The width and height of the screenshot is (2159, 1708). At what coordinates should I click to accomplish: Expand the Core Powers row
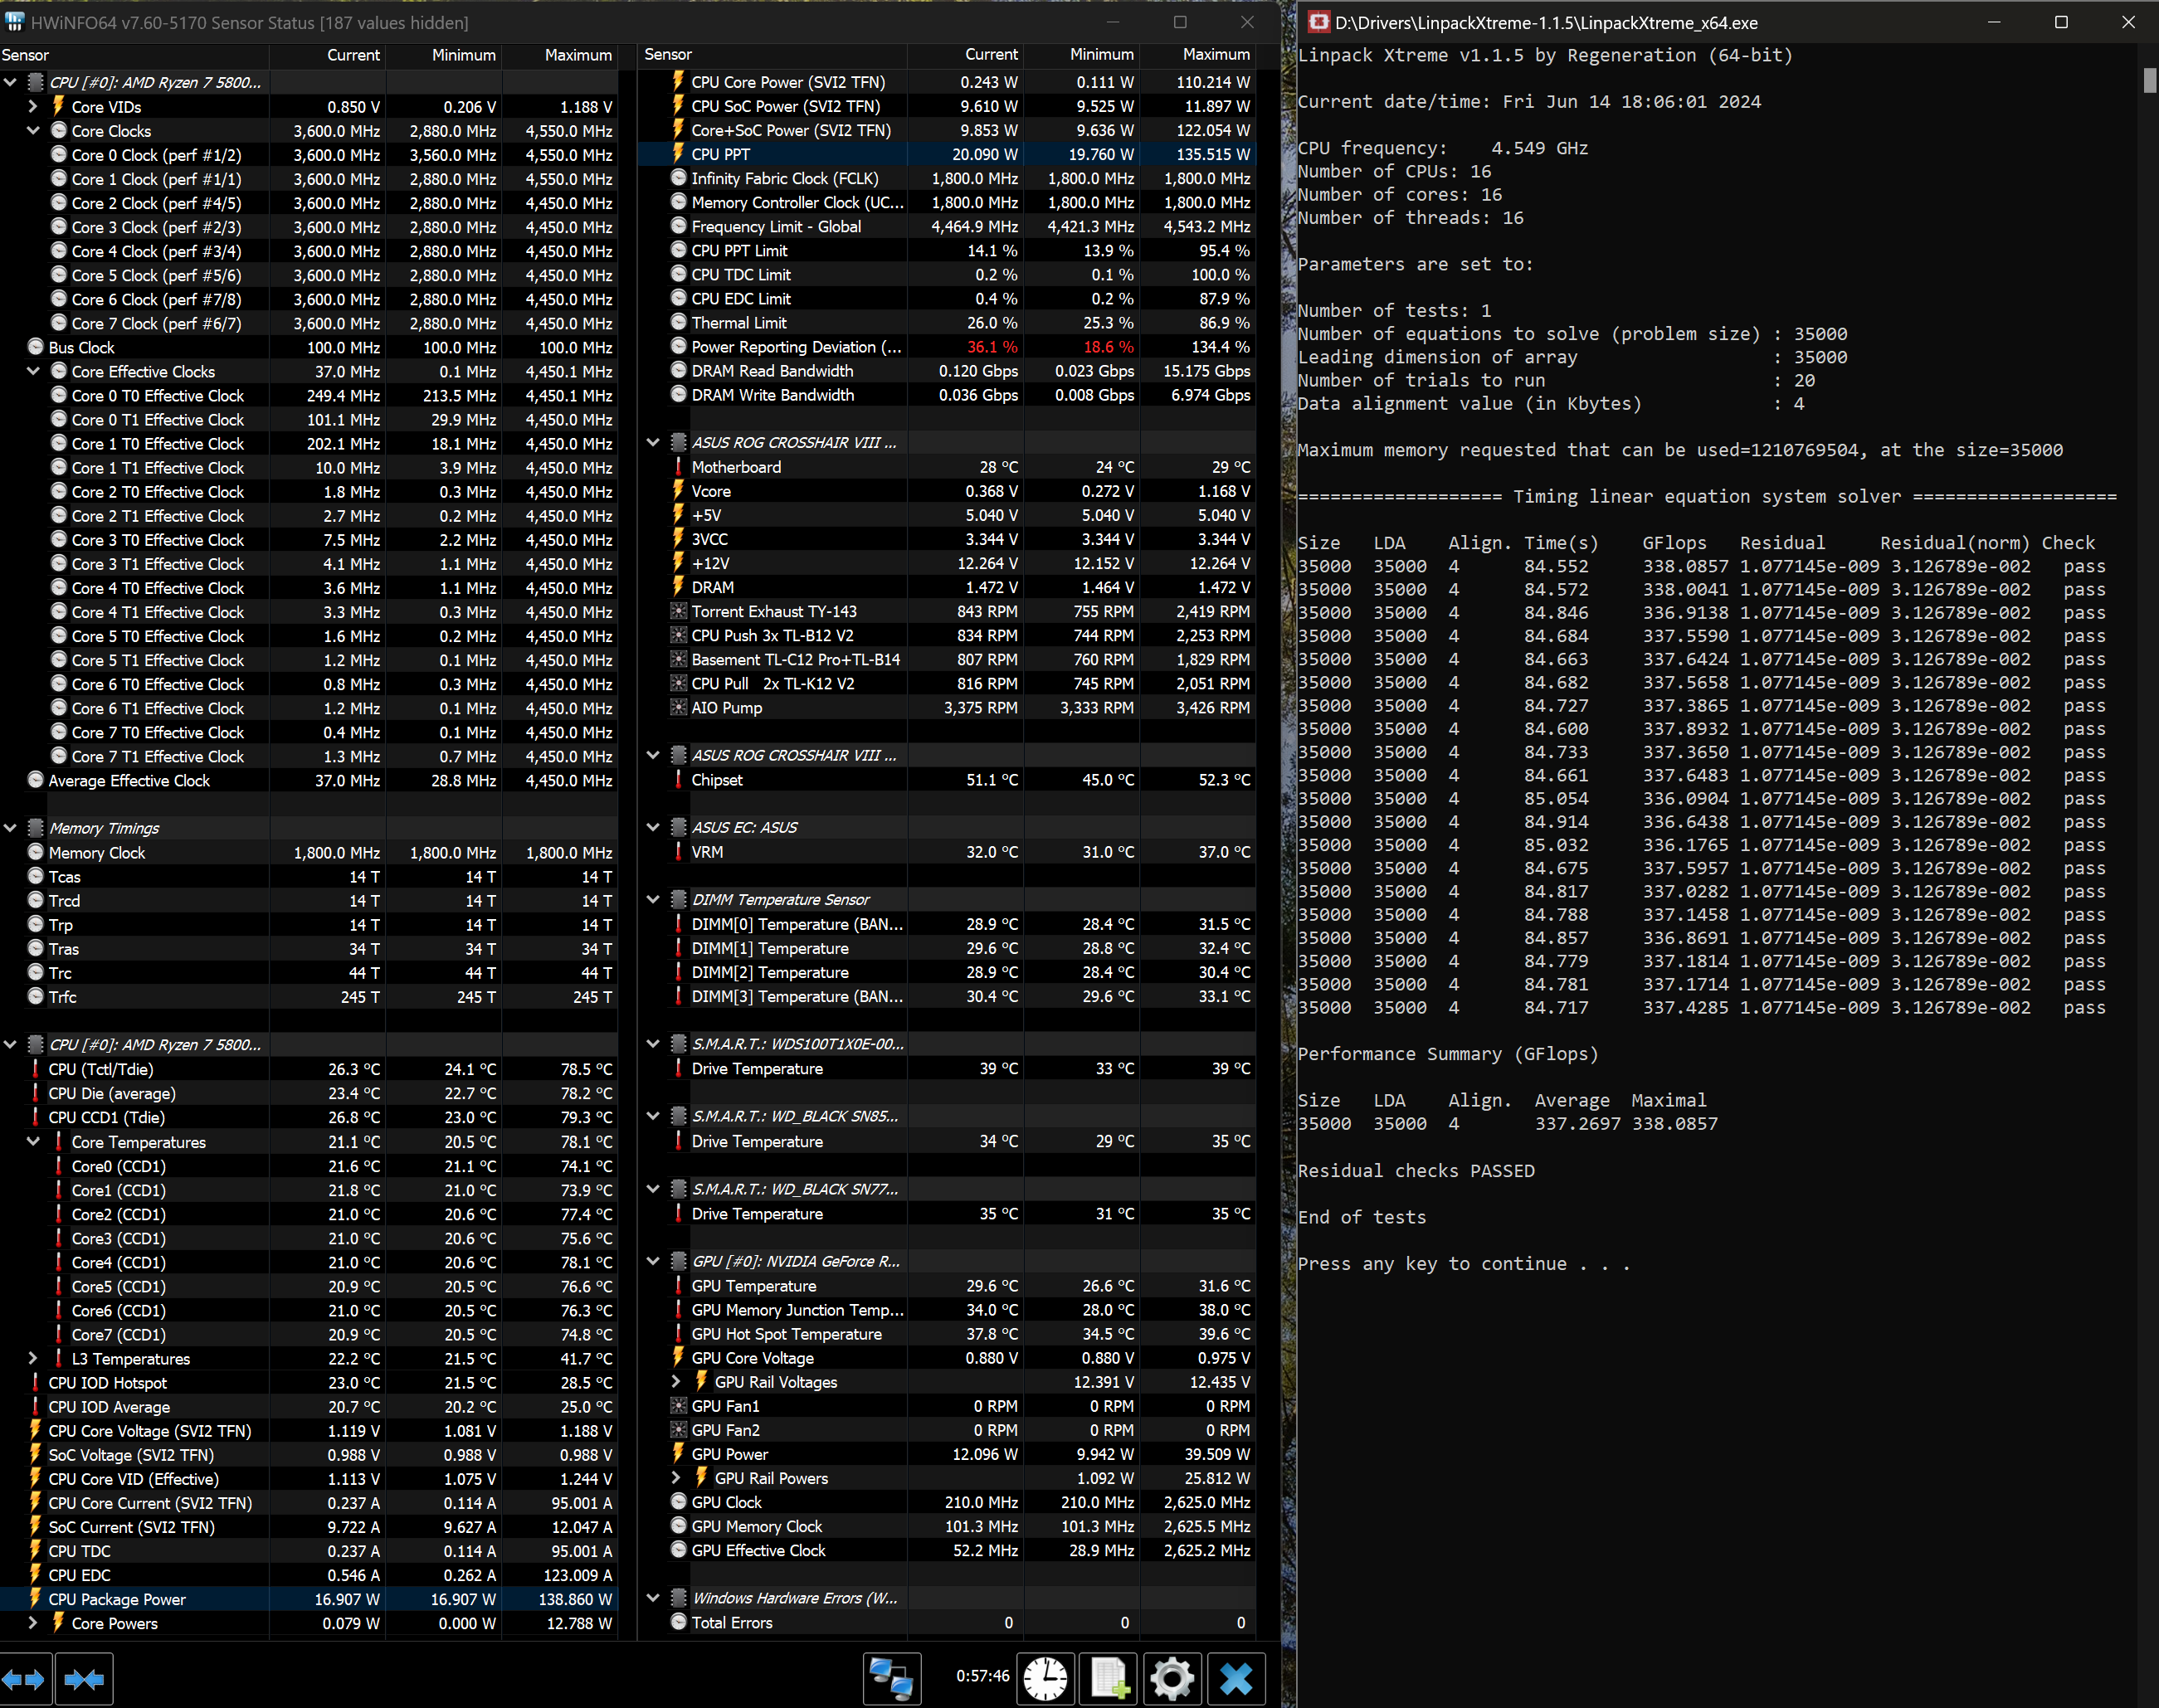tap(33, 1623)
